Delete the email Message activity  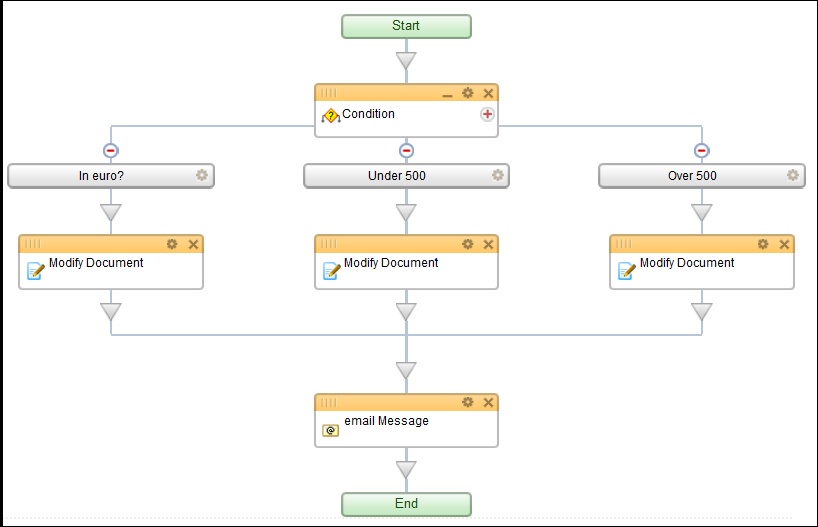[x=488, y=402]
